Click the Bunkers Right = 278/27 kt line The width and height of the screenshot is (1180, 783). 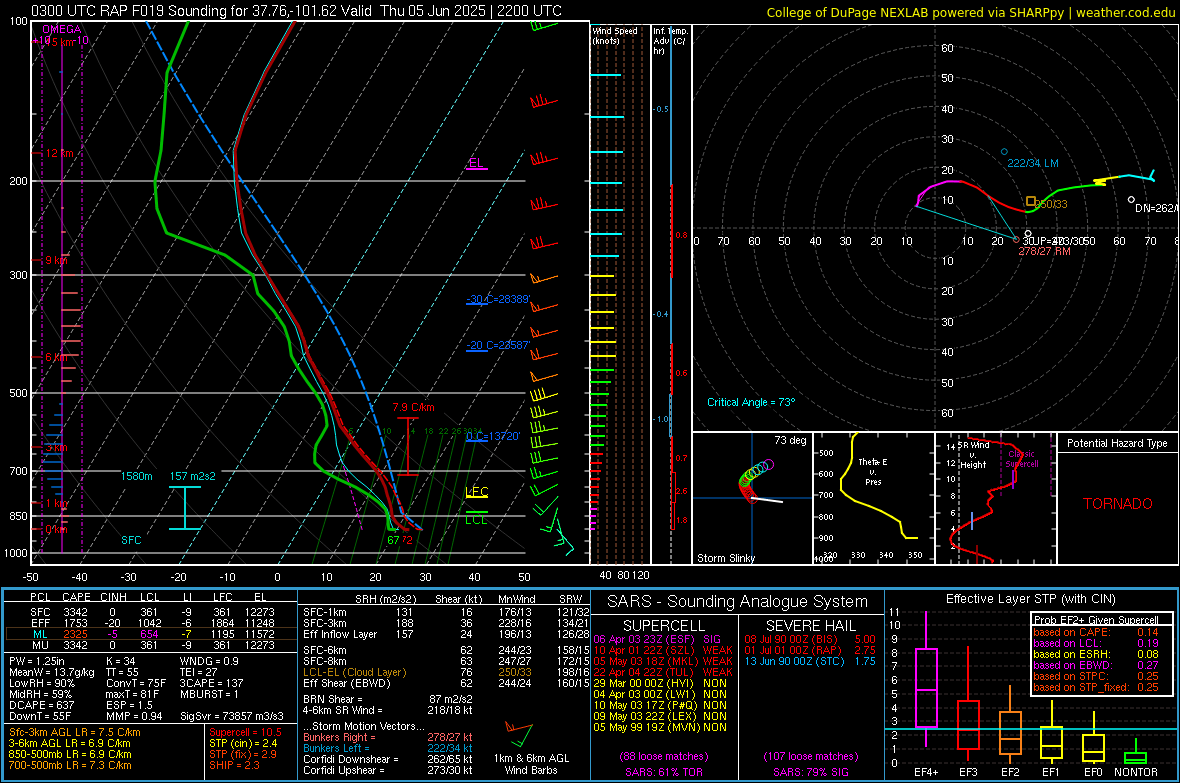click(388, 737)
